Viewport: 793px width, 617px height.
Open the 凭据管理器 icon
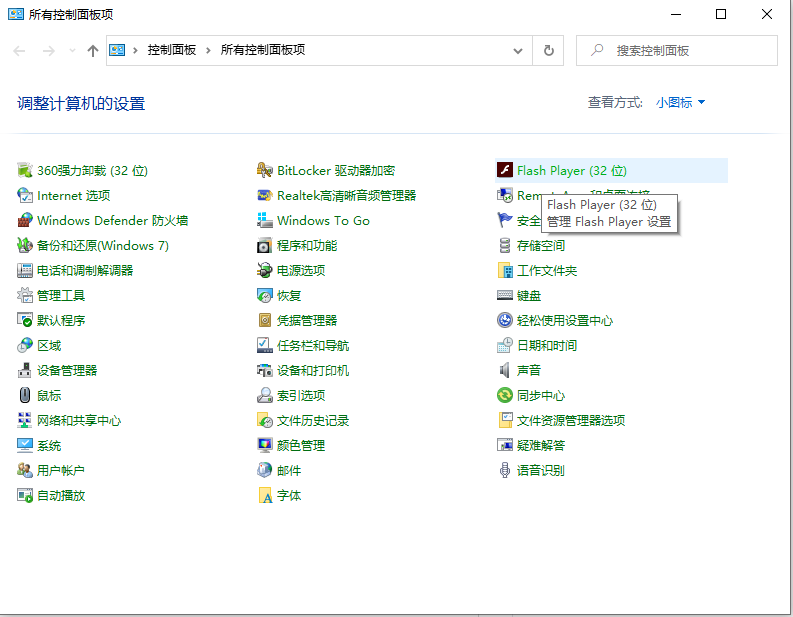point(265,321)
